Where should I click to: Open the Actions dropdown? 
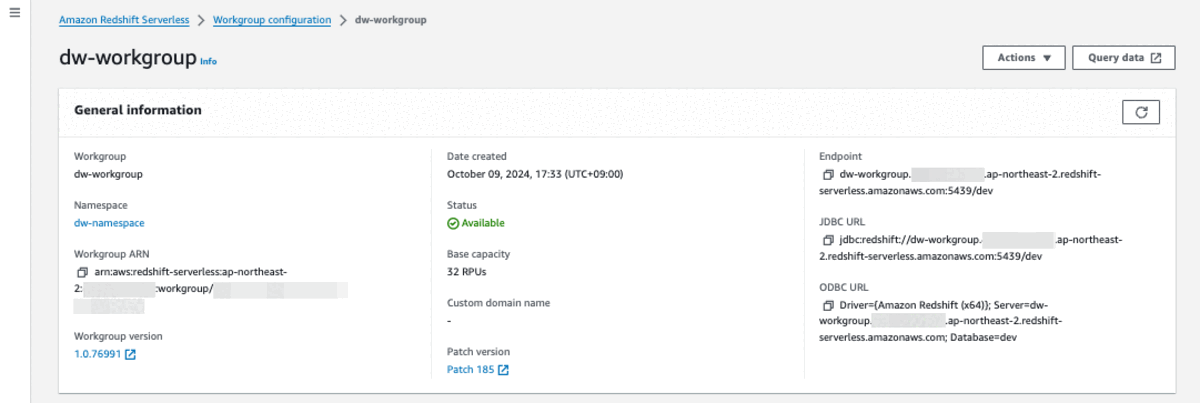(x=1024, y=58)
